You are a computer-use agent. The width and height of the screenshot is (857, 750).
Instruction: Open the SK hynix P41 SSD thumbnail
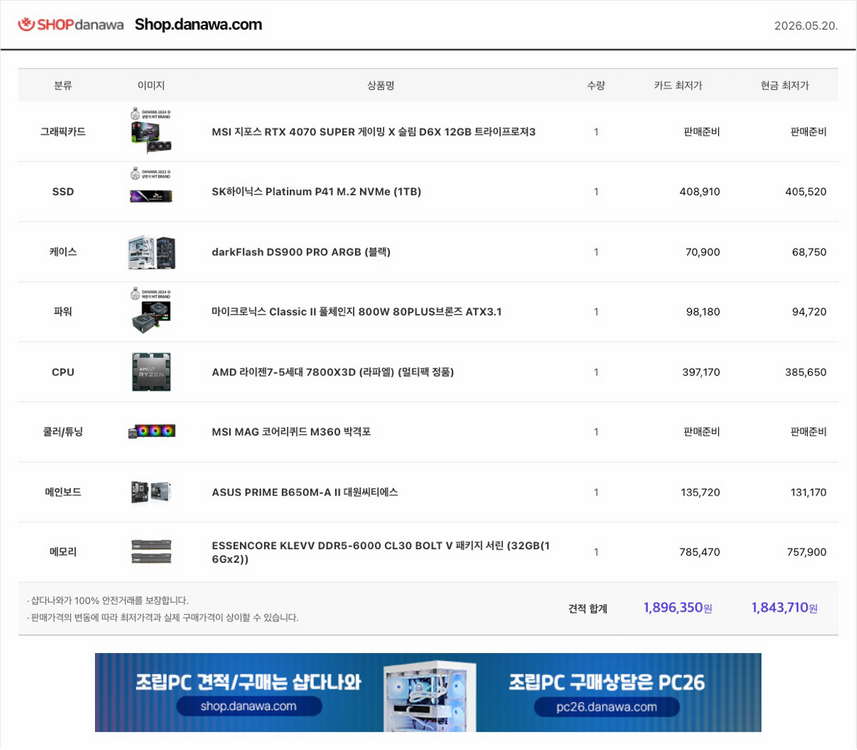coord(151,186)
